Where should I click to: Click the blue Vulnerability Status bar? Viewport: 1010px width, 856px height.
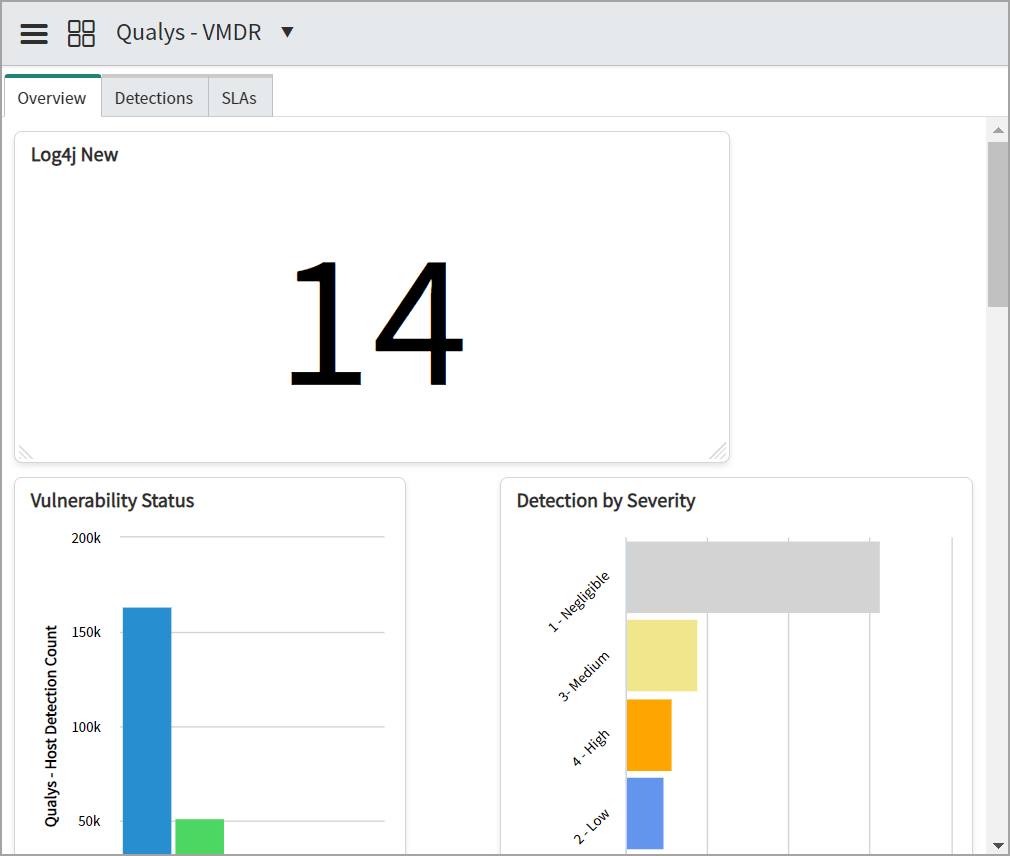tap(147, 730)
